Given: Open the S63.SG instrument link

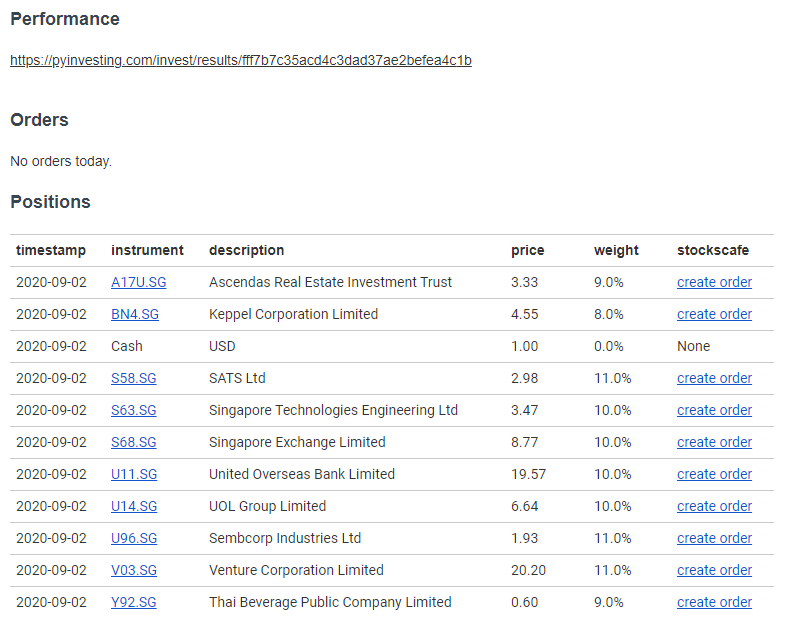Looking at the screenshot, I should pyautogui.click(x=134, y=411).
